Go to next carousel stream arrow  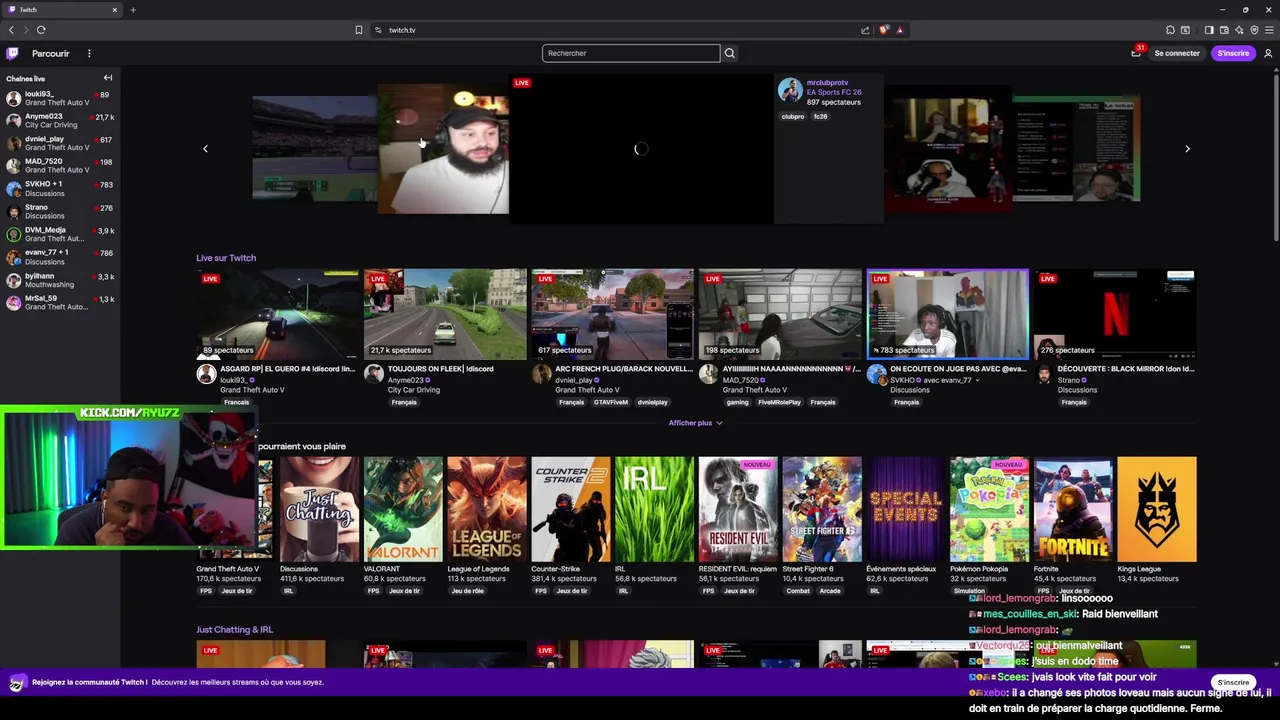1187,149
